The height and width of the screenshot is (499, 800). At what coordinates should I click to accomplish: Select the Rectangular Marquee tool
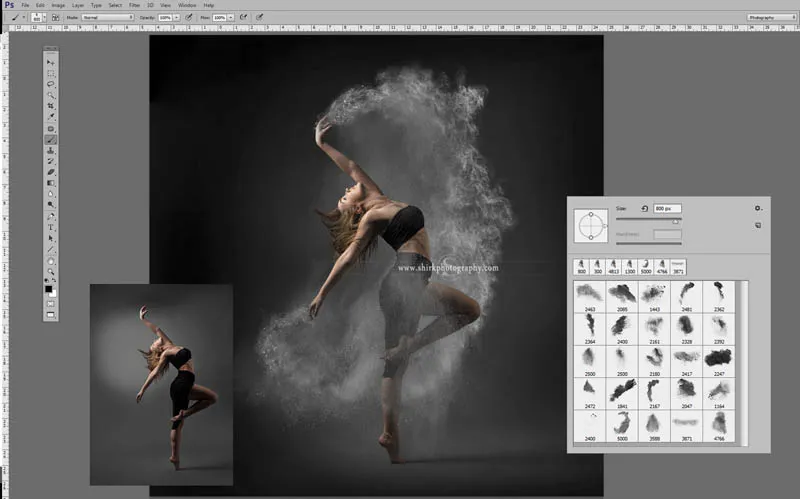(x=50, y=73)
